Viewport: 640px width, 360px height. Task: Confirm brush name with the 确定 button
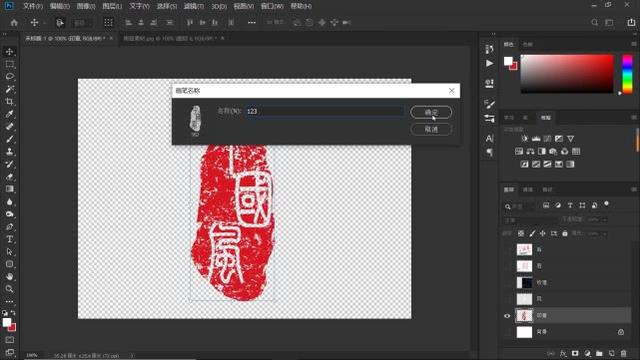click(431, 112)
